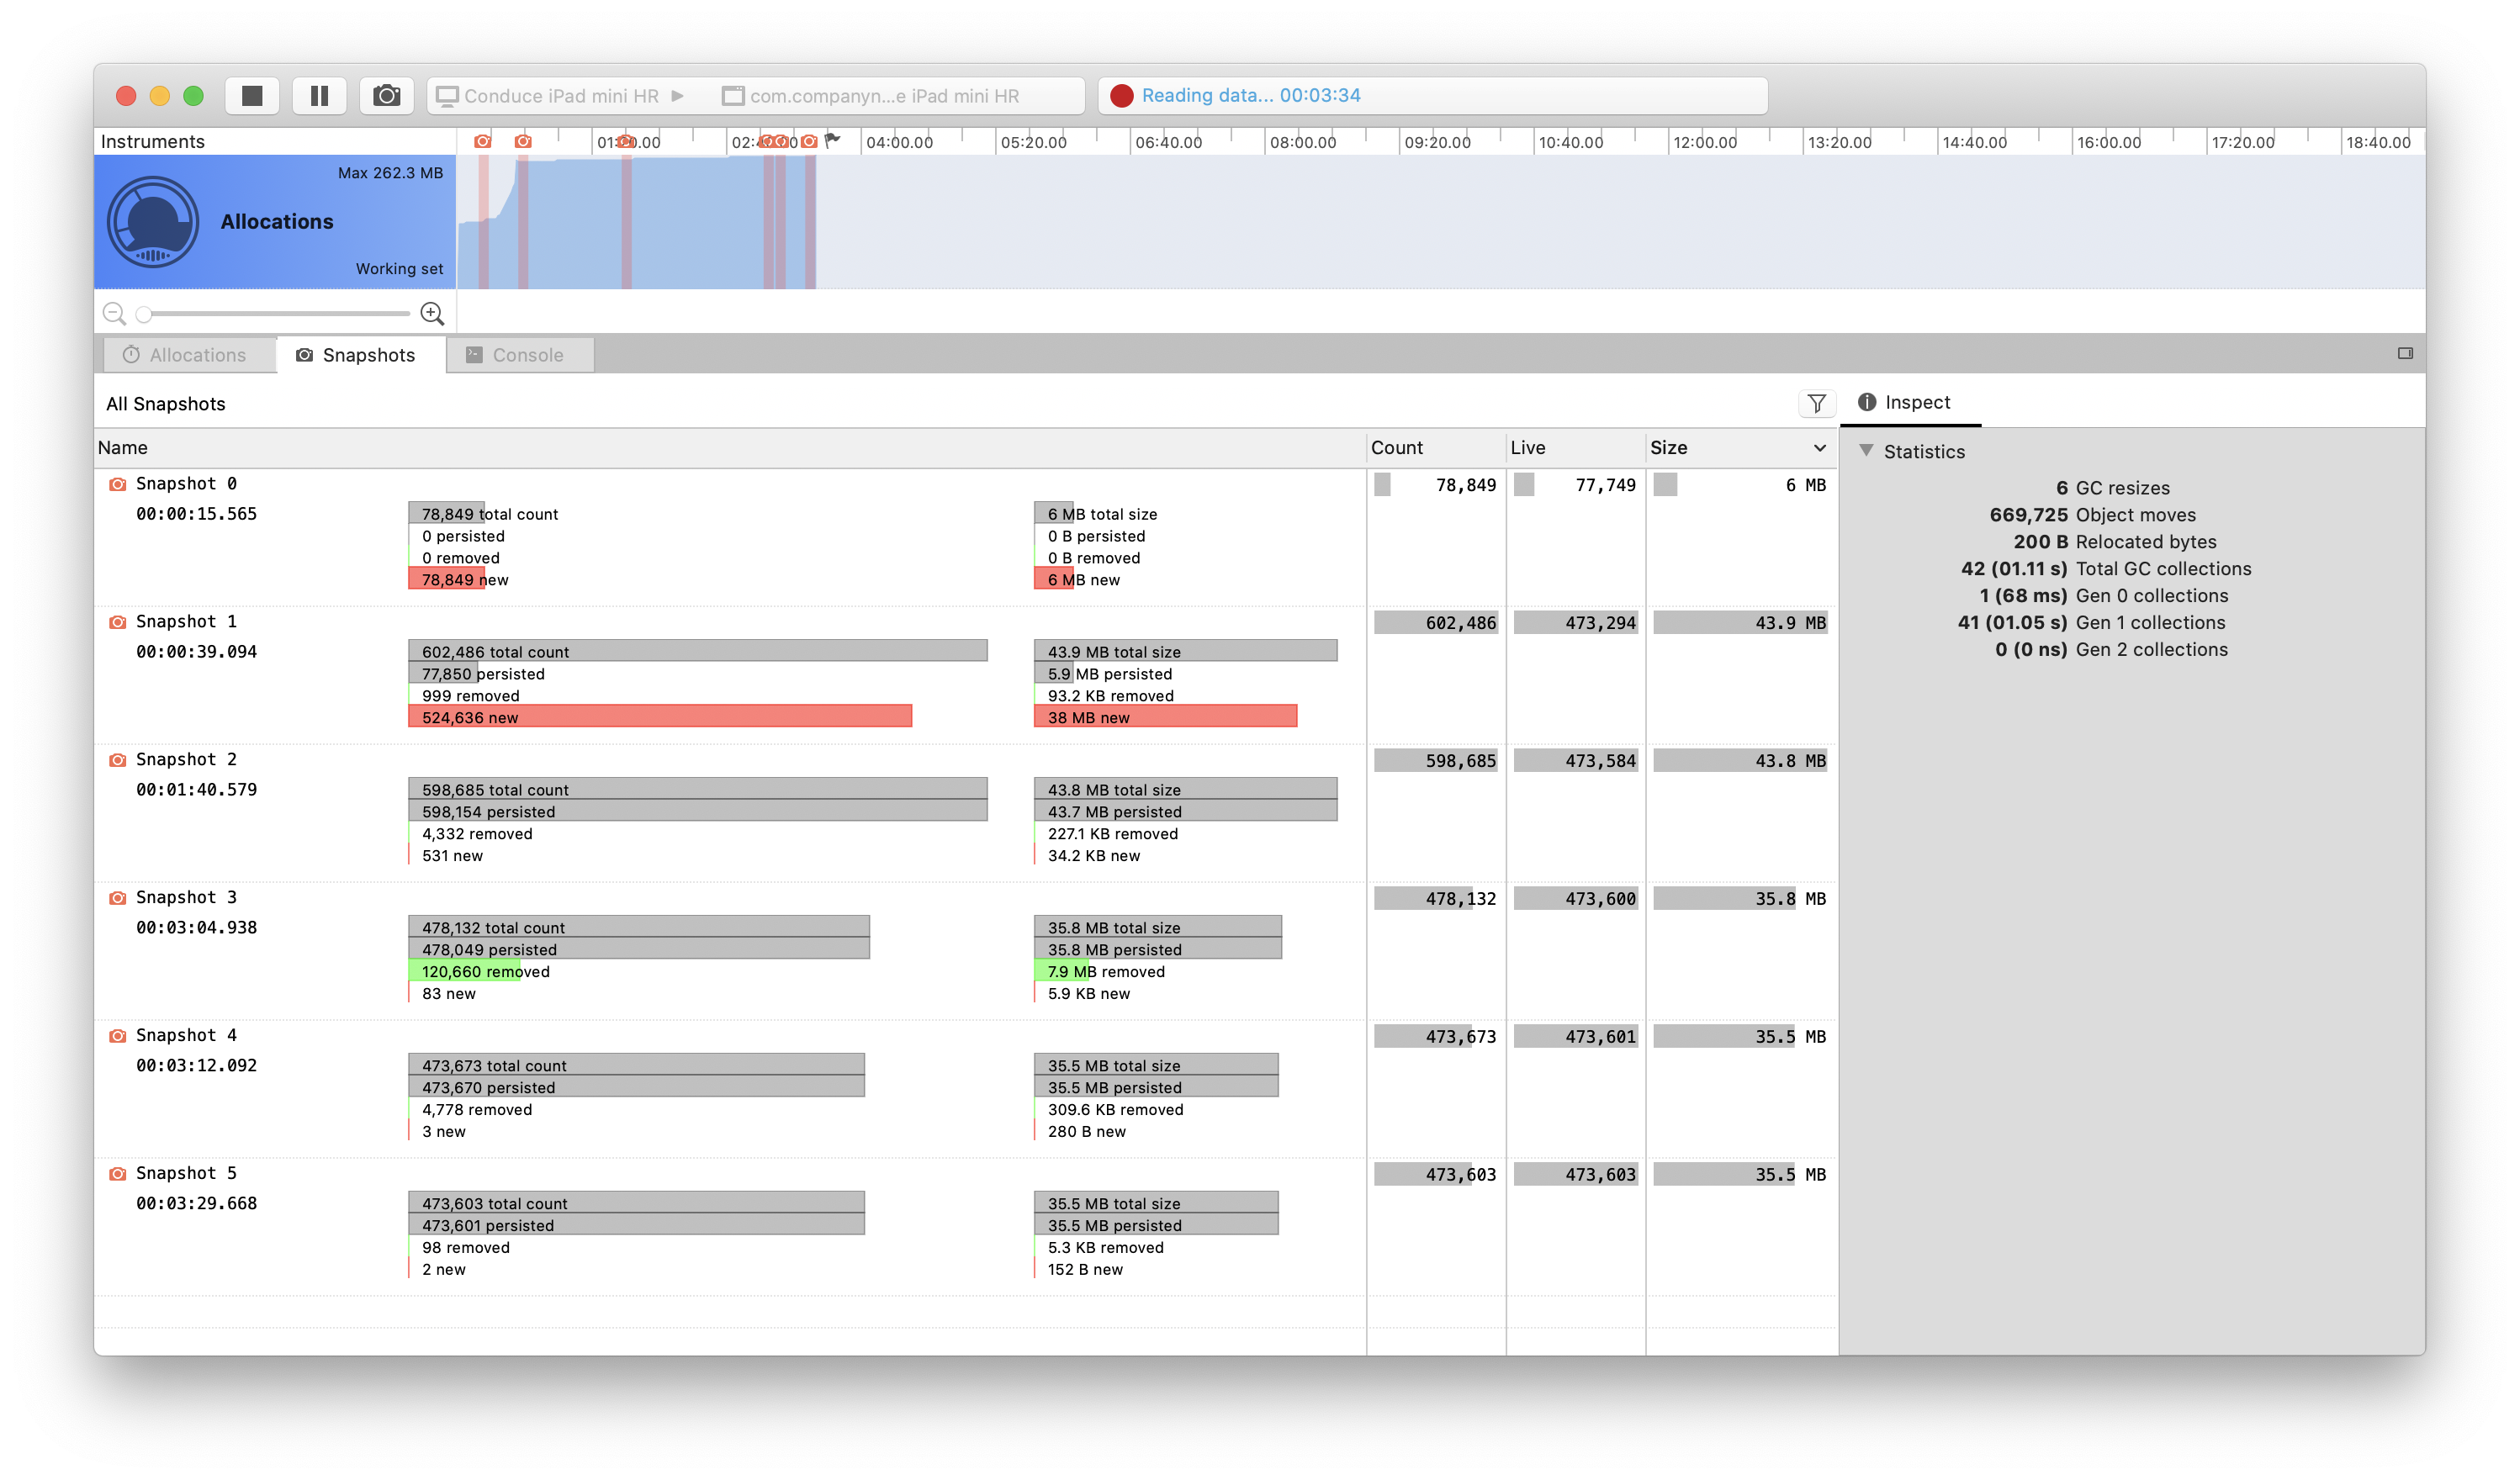Select the snapshot marker near 02:40 on timeline
2520x1480 pixels.
765,141
